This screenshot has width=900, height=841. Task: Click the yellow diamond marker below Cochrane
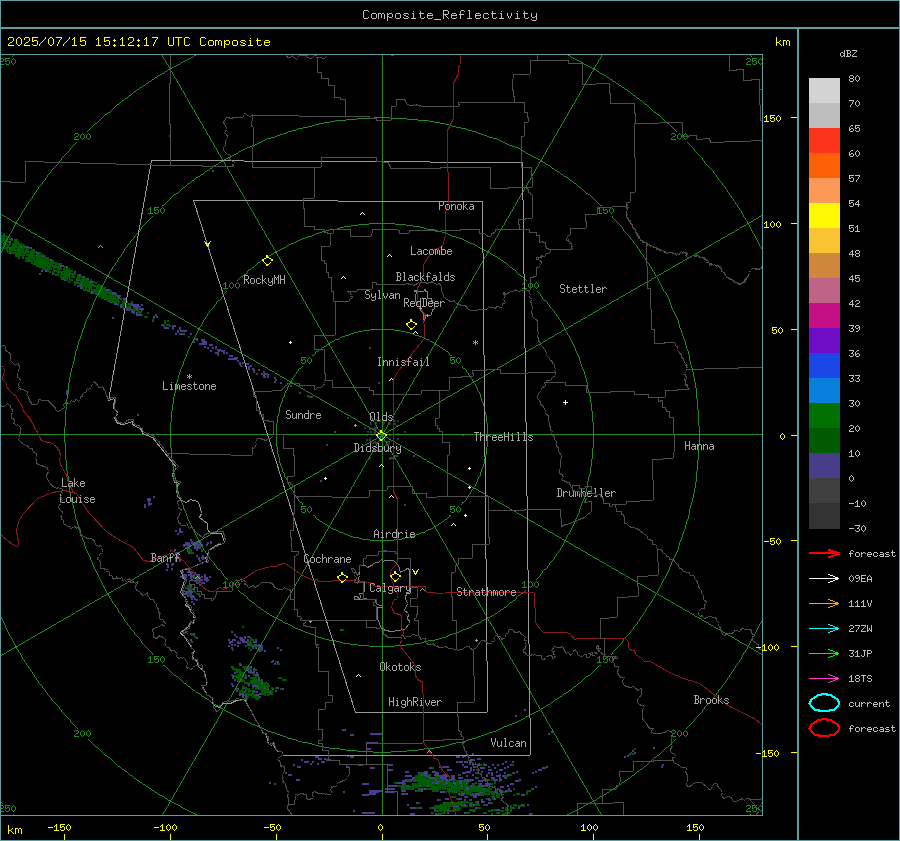coord(342,577)
